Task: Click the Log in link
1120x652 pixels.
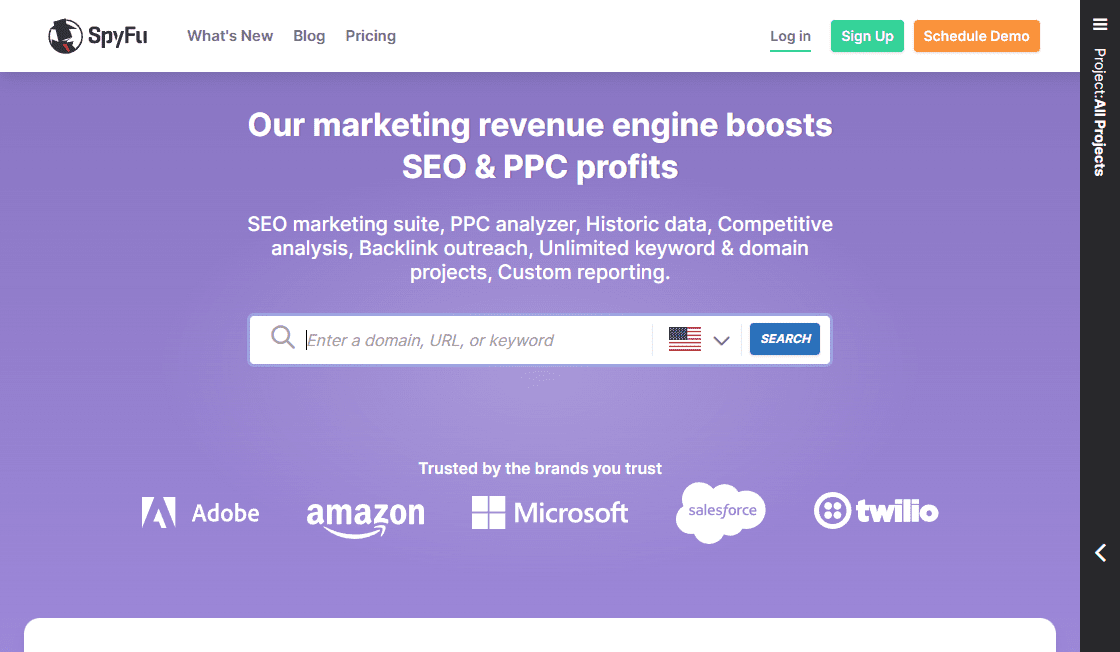Action: point(790,35)
